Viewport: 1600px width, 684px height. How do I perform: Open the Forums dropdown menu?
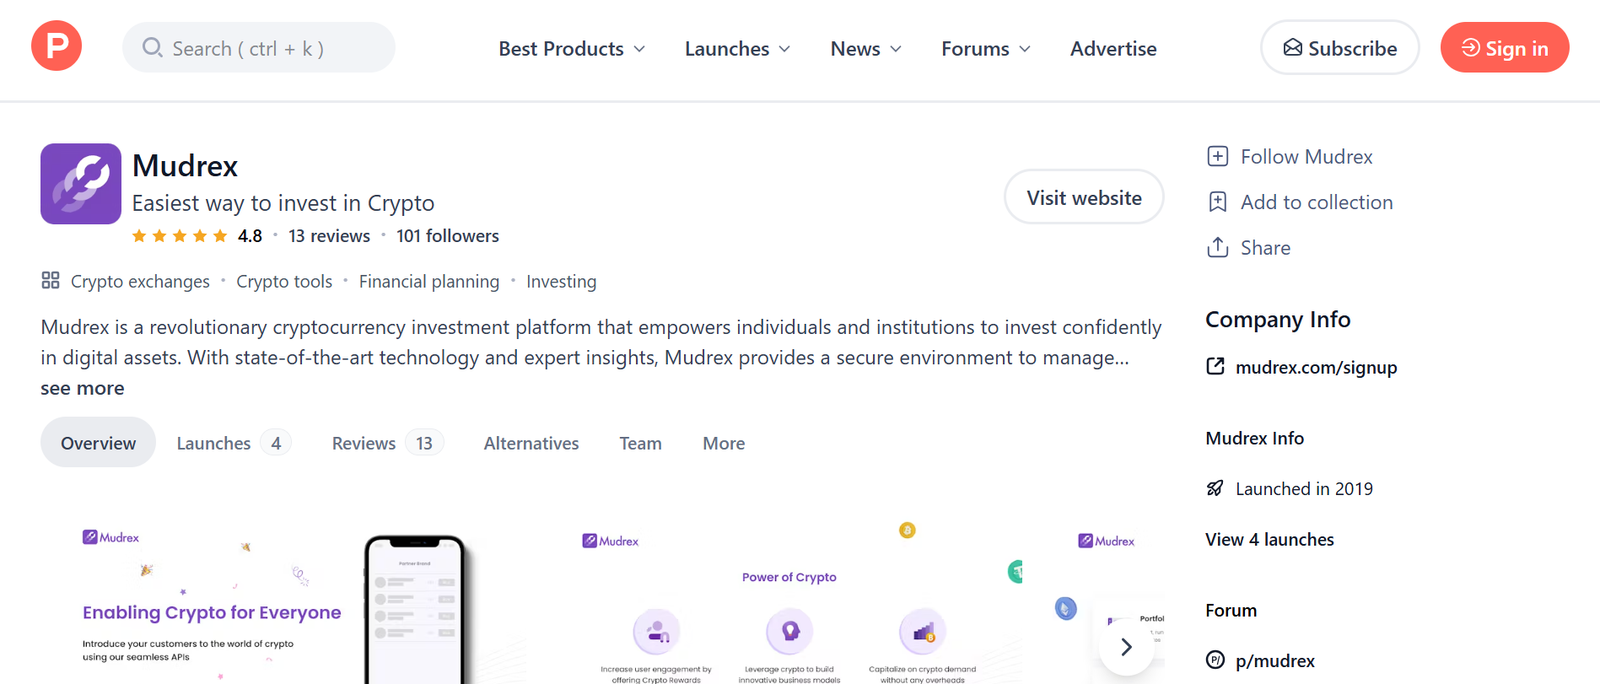coord(985,48)
